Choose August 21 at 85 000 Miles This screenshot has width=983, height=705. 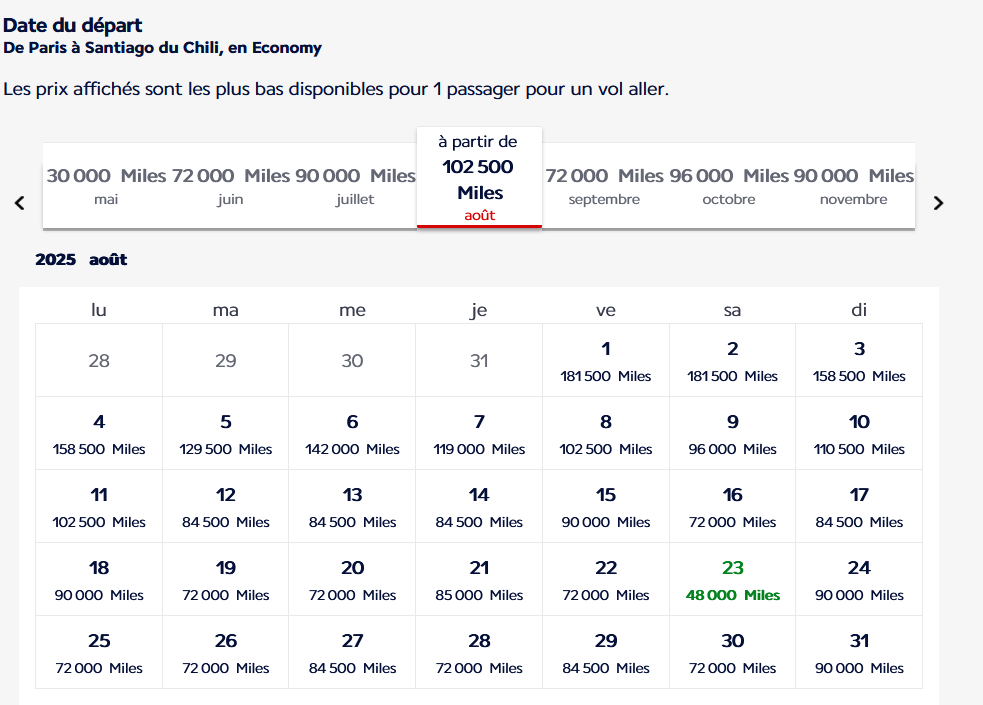pos(479,580)
